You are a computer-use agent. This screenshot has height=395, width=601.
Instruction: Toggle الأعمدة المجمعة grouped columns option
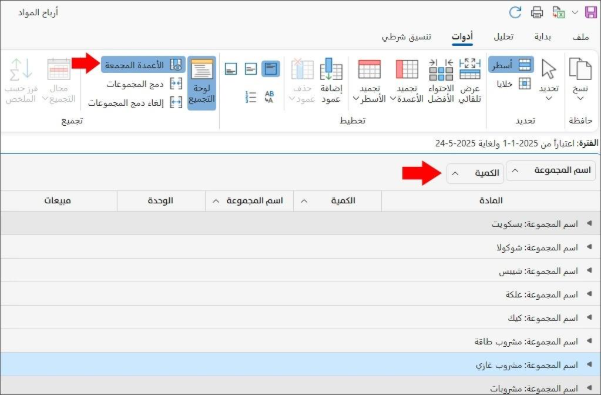tap(143, 65)
